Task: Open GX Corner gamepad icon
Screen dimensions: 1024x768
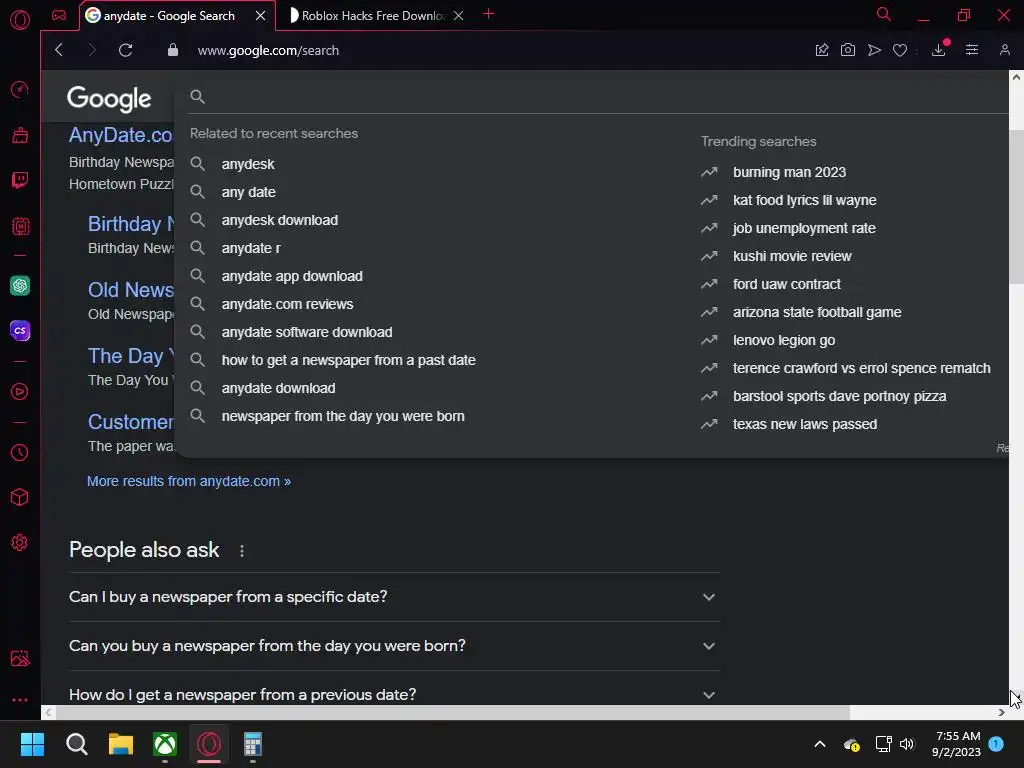Action: coord(59,15)
